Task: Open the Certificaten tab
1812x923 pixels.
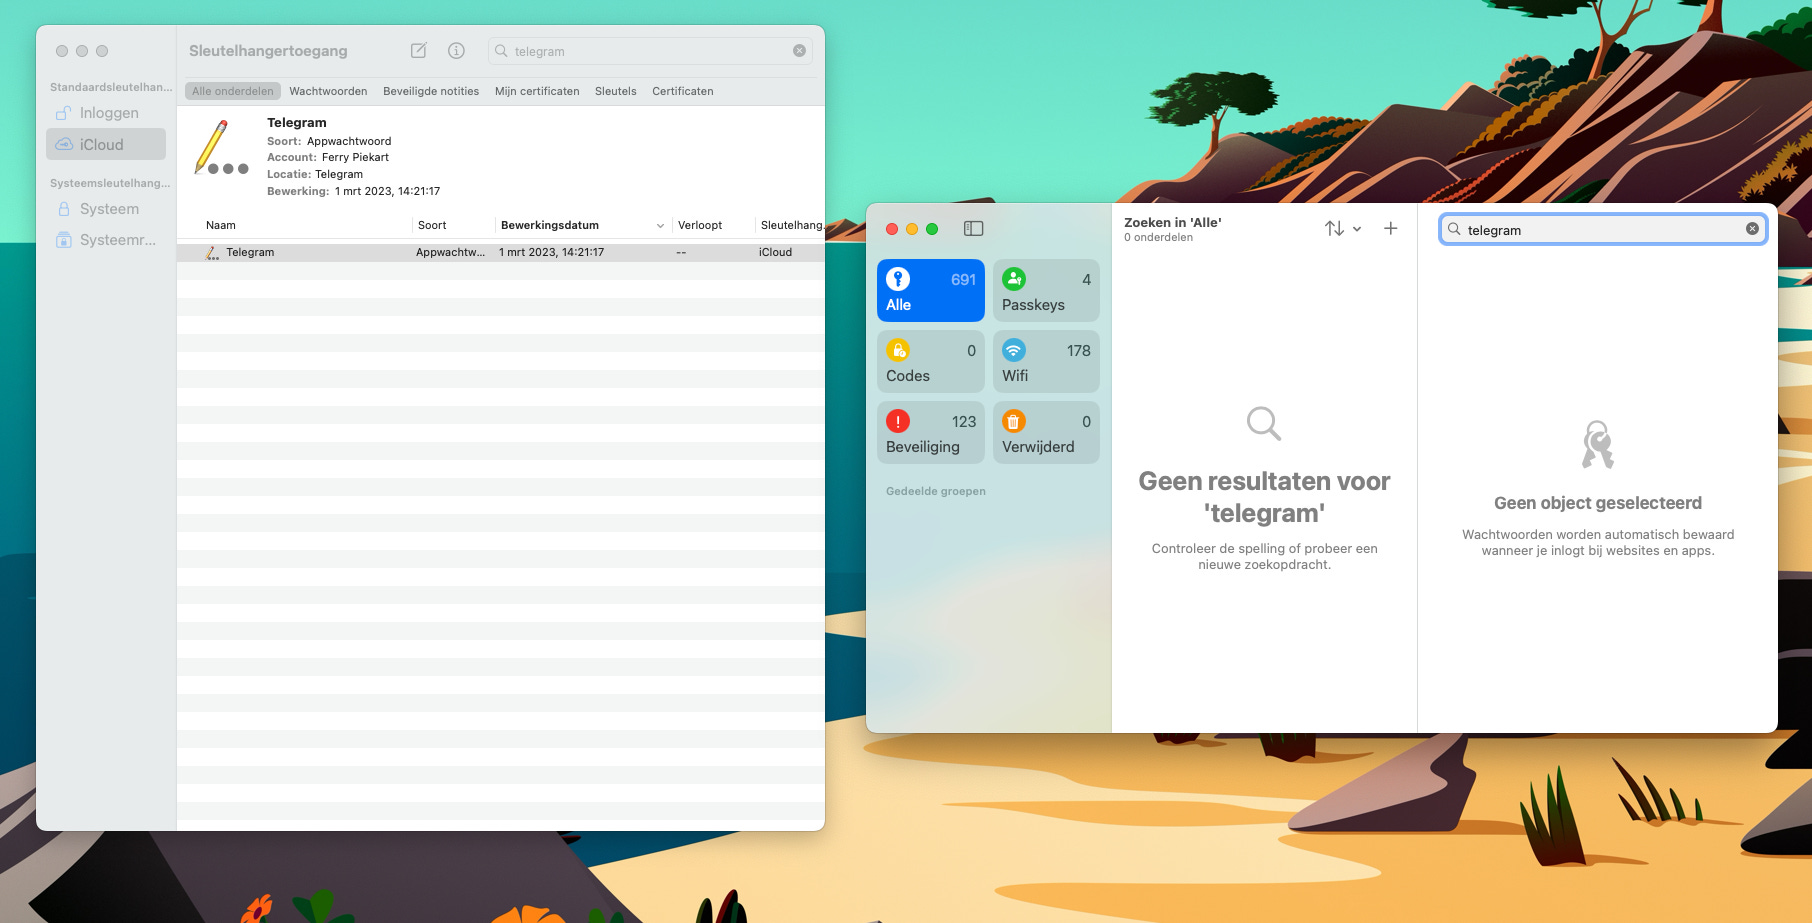Action: [683, 91]
